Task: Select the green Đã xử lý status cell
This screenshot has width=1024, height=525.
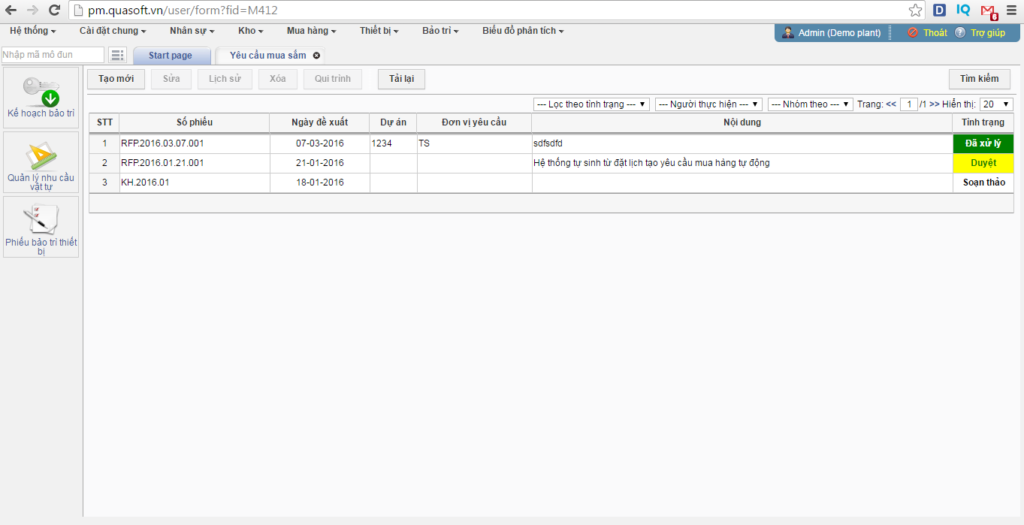Action: coord(984,144)
